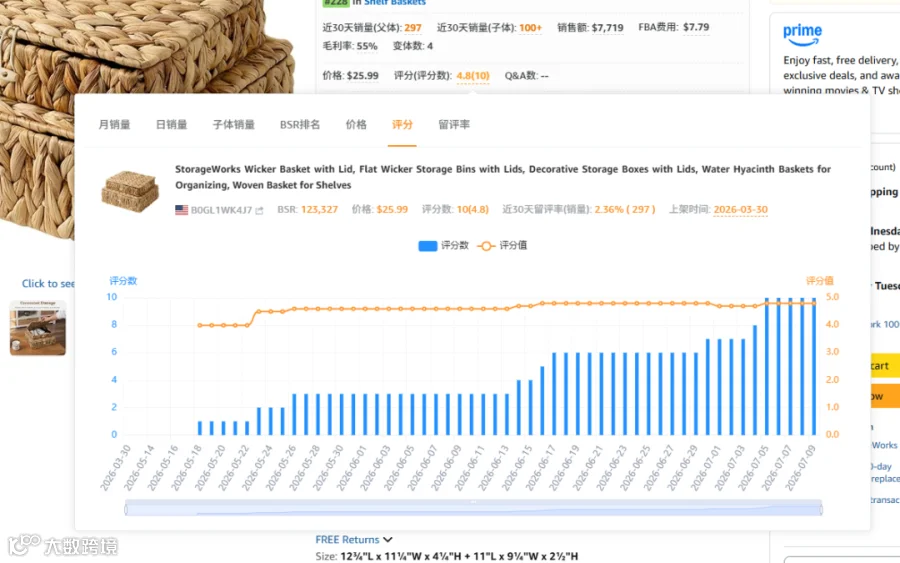The image size is (900, 563).
Task: Click the 'Click to see' full view link
Action: click(x=48, y=284)
